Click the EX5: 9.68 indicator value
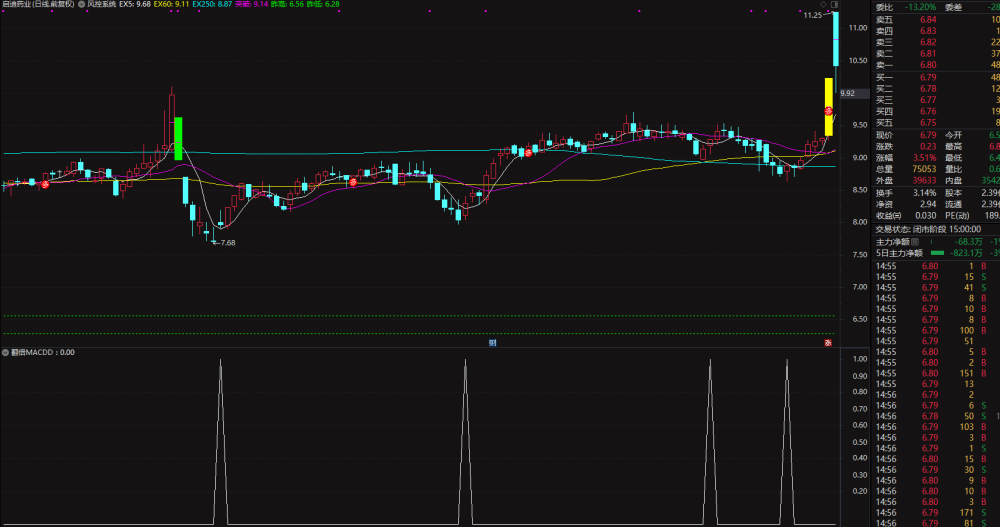 [135, 4]
